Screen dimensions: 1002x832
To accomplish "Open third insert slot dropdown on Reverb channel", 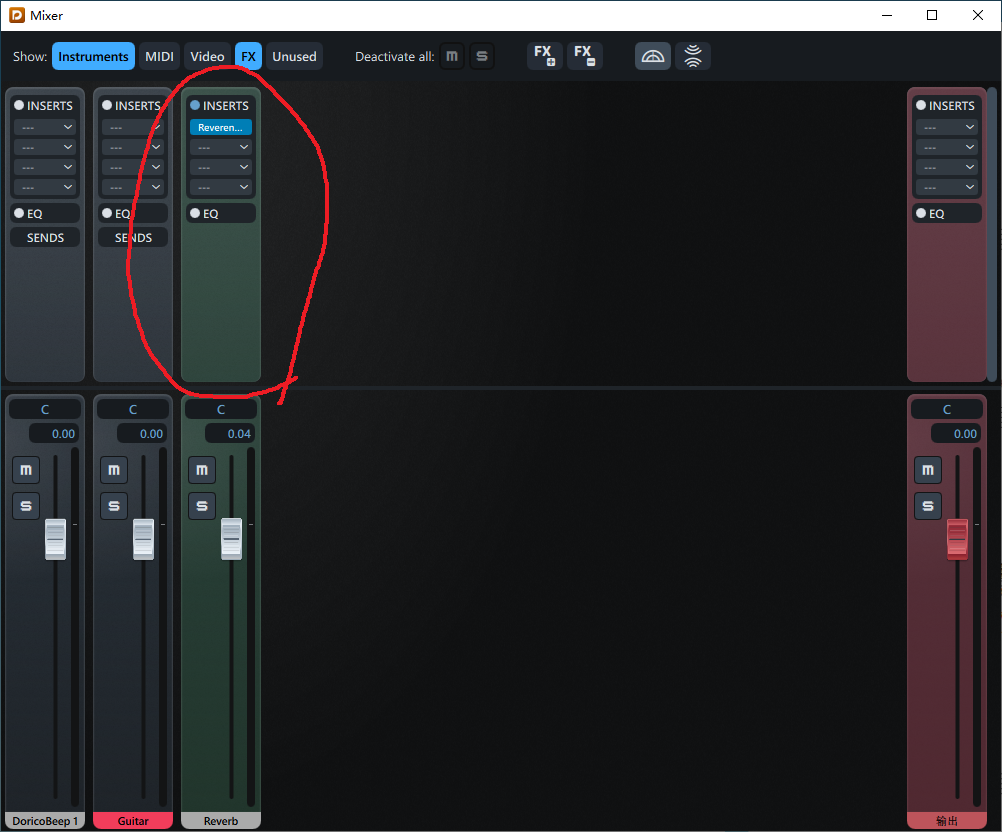I will pos(221,167).
